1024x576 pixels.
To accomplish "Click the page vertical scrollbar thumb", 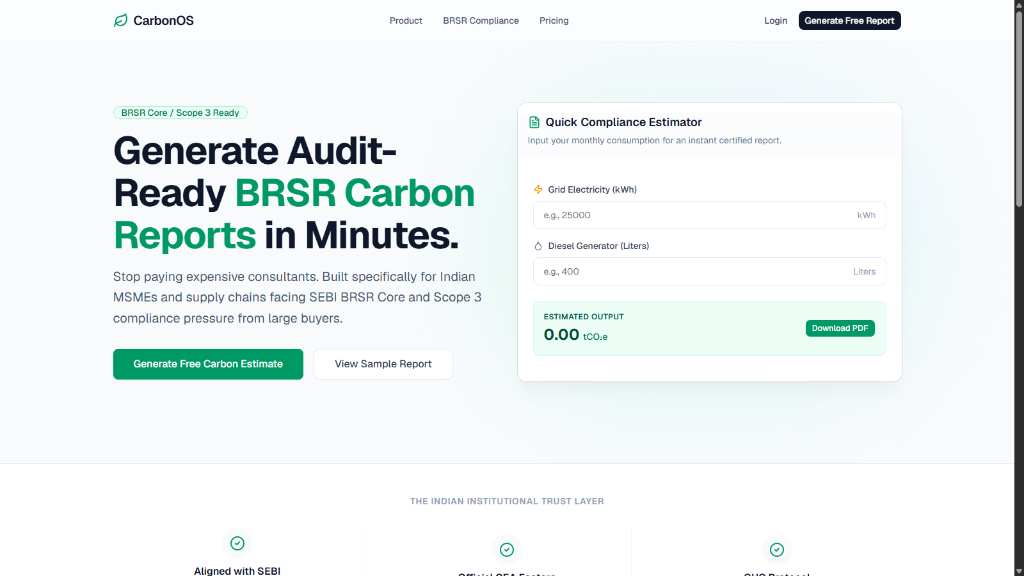I will click(1019, 108).
